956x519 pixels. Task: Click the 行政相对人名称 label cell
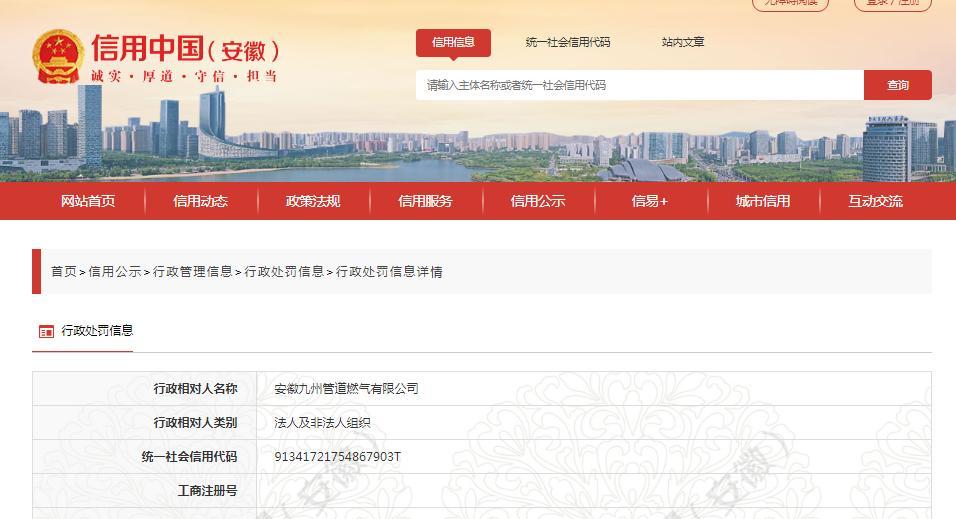pos(144,388)
